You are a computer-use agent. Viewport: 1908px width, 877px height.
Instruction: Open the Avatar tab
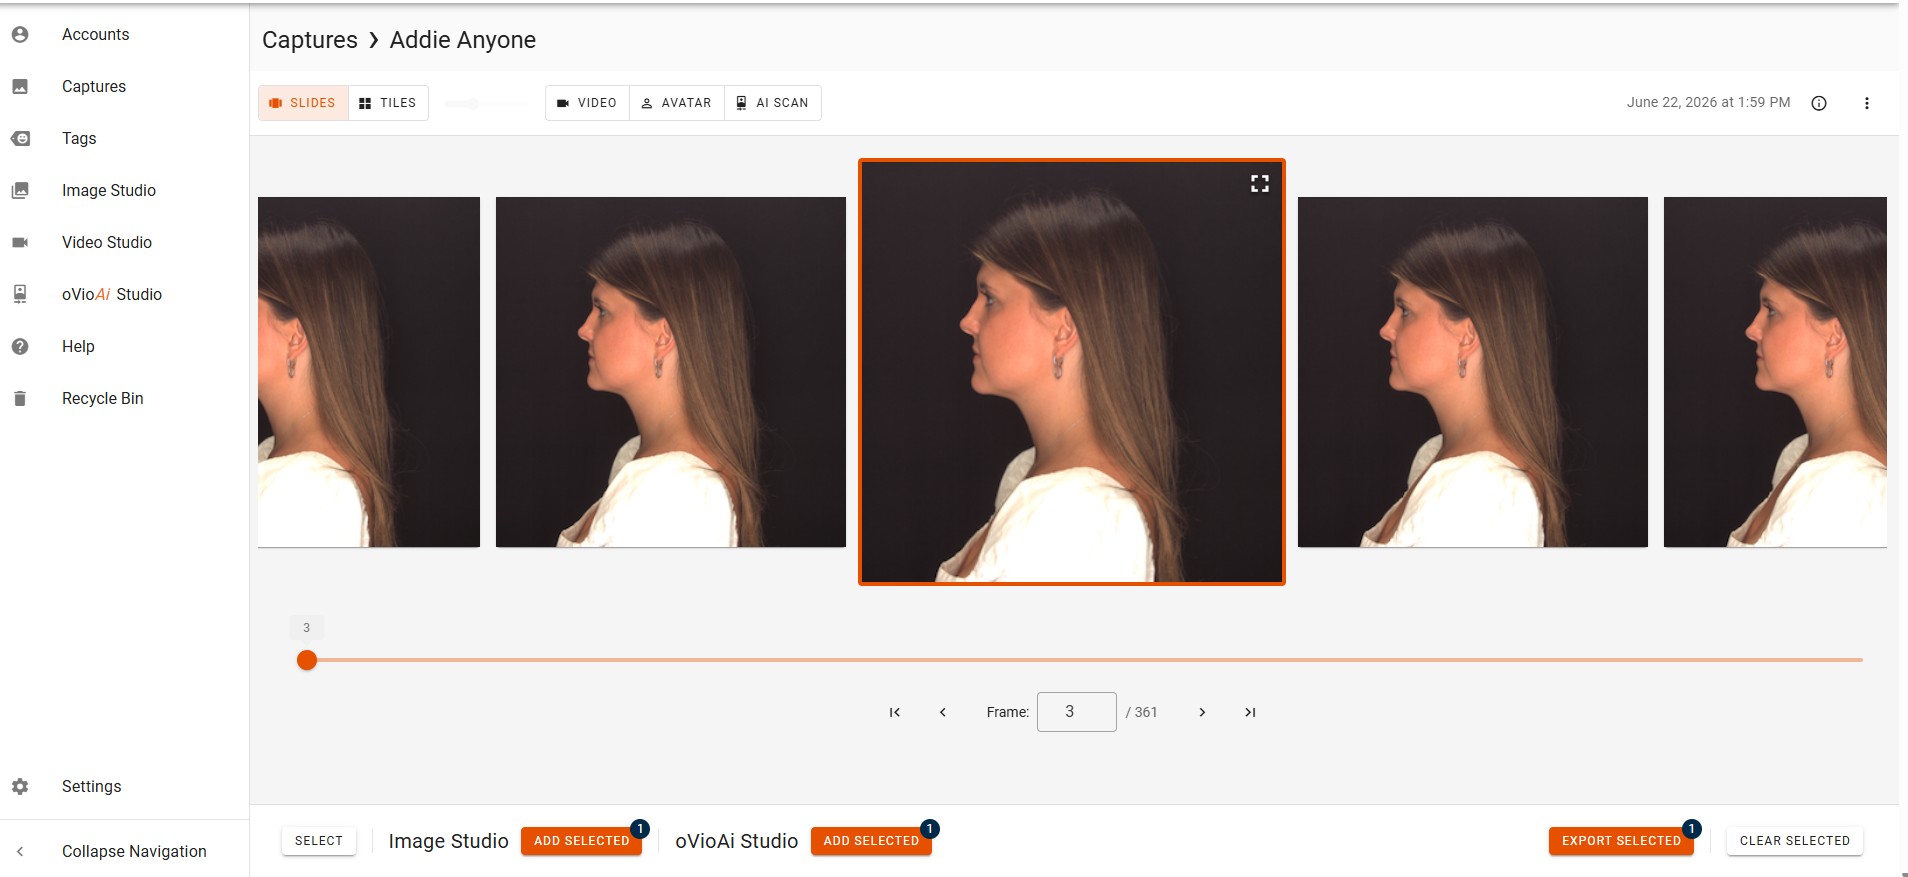click(677, 103)
